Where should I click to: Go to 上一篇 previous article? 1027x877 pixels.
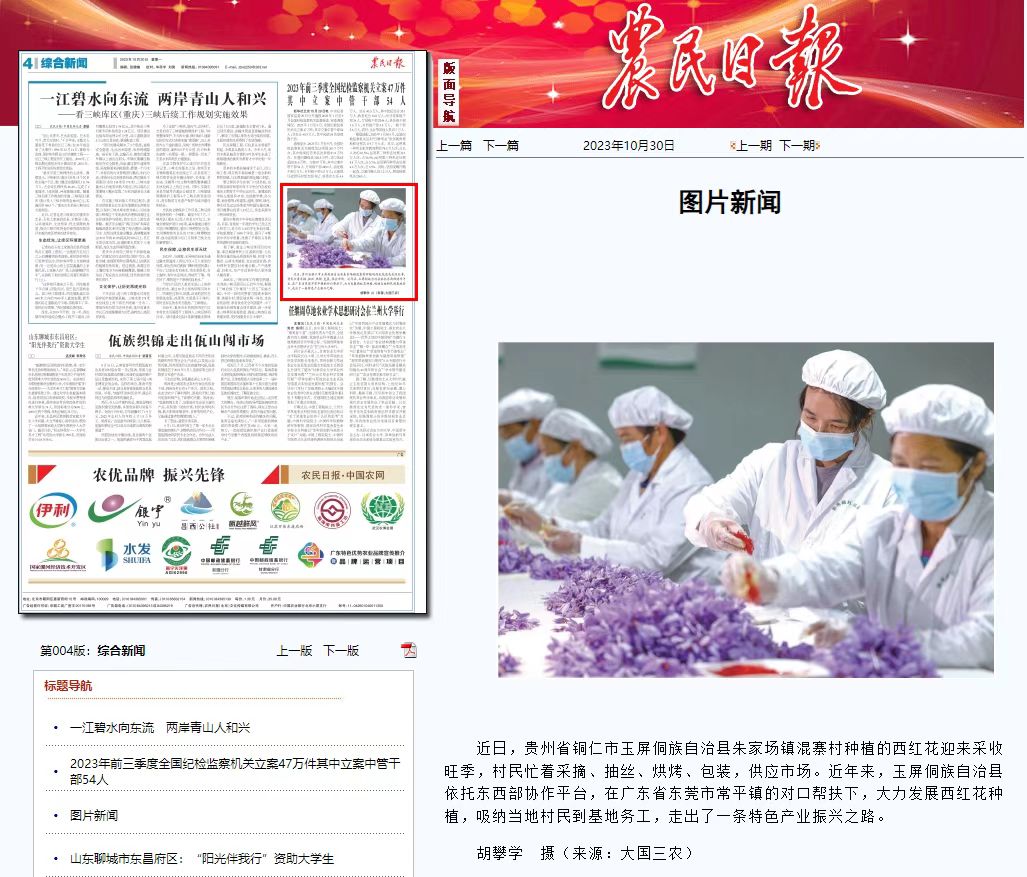[454, 145]
